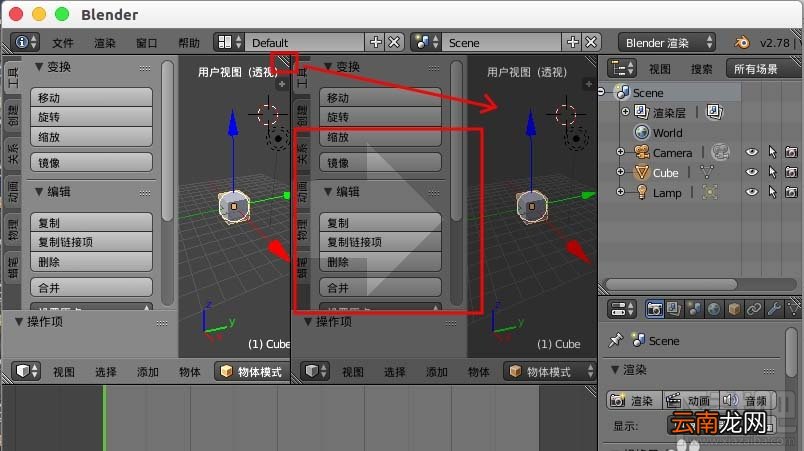
Task: Switch to 创建 tab in left tool shelf
Action: [13, 114]
